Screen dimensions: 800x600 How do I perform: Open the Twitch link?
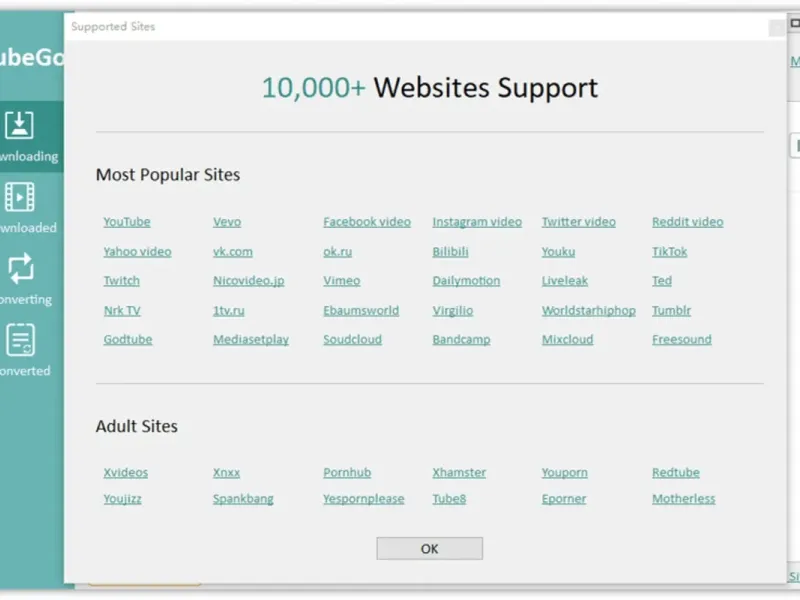pyautogui.click(x=122, y=281)
